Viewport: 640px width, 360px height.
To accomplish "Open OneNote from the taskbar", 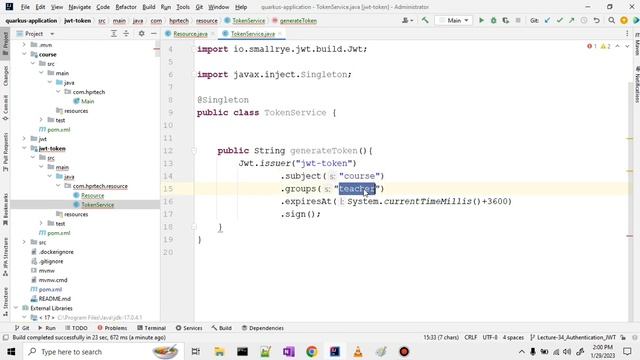I will (x=289, y=351).
